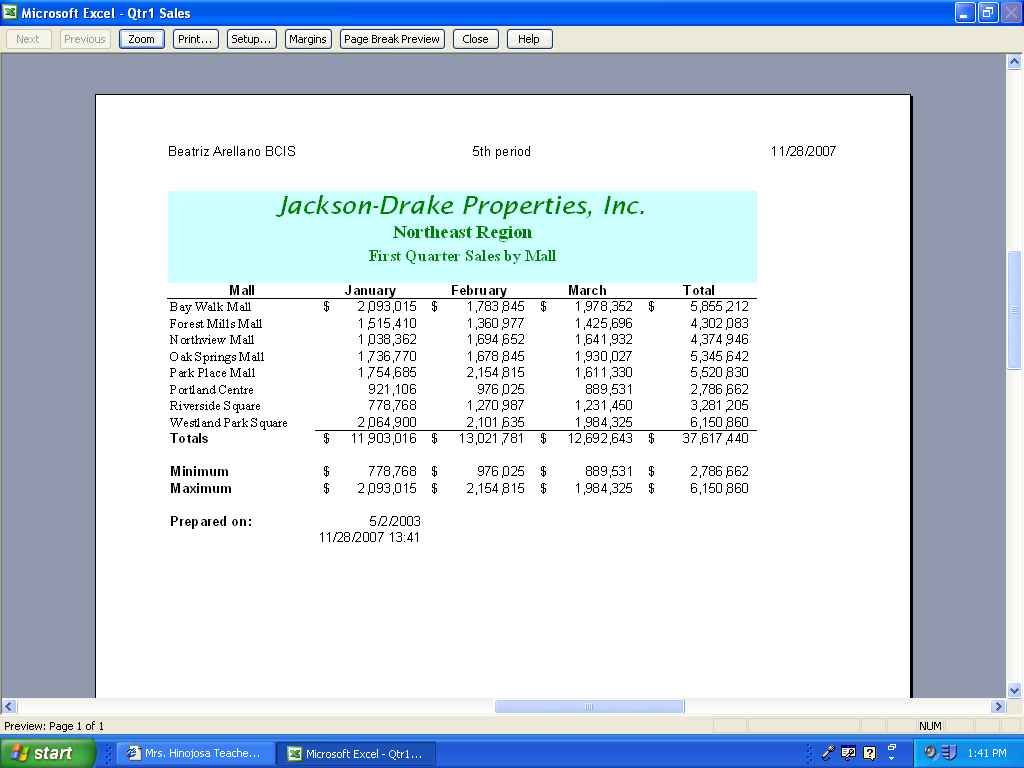Toggle the Zoom button in preview toolbar
The width and height of the screenshot is (1024, 768).
(x=142, y=39)
